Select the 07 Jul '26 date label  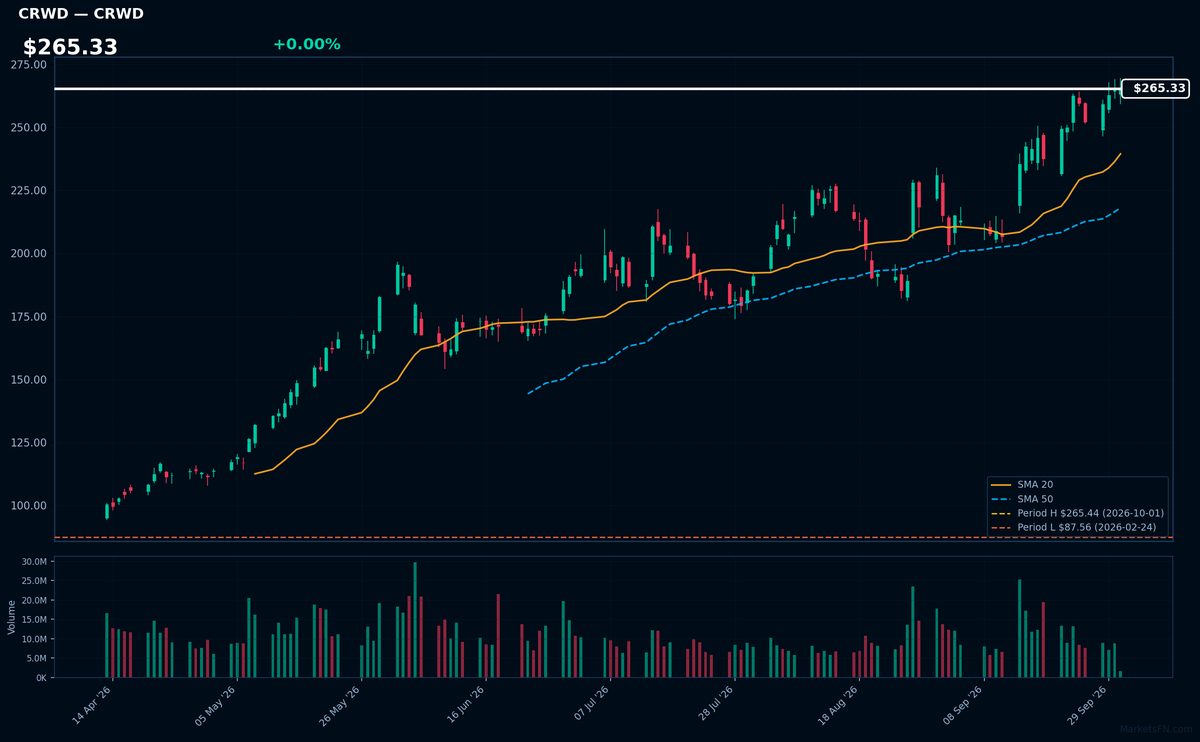pyautogui.click(x=590, y=705)
